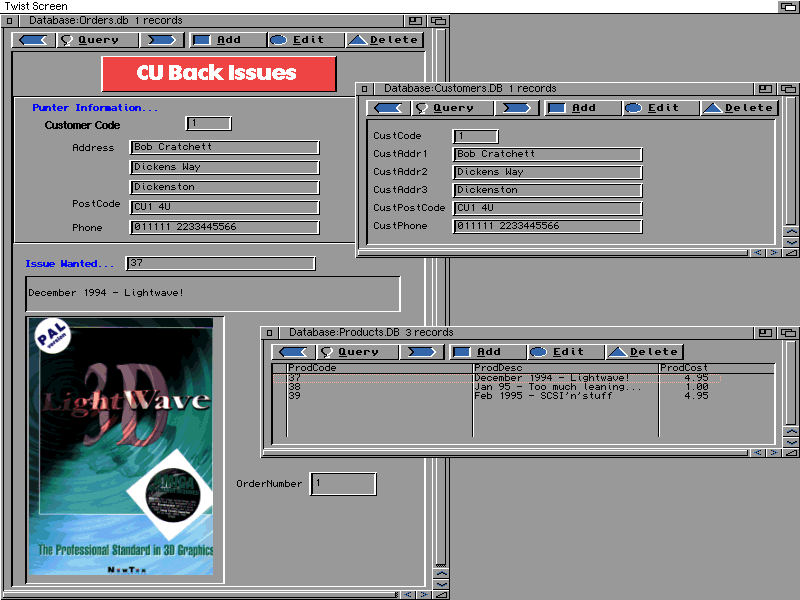Click right scroll arrow in Customers window
The height and width of the screenshot is (600, 800).
(x=774, y=253)
